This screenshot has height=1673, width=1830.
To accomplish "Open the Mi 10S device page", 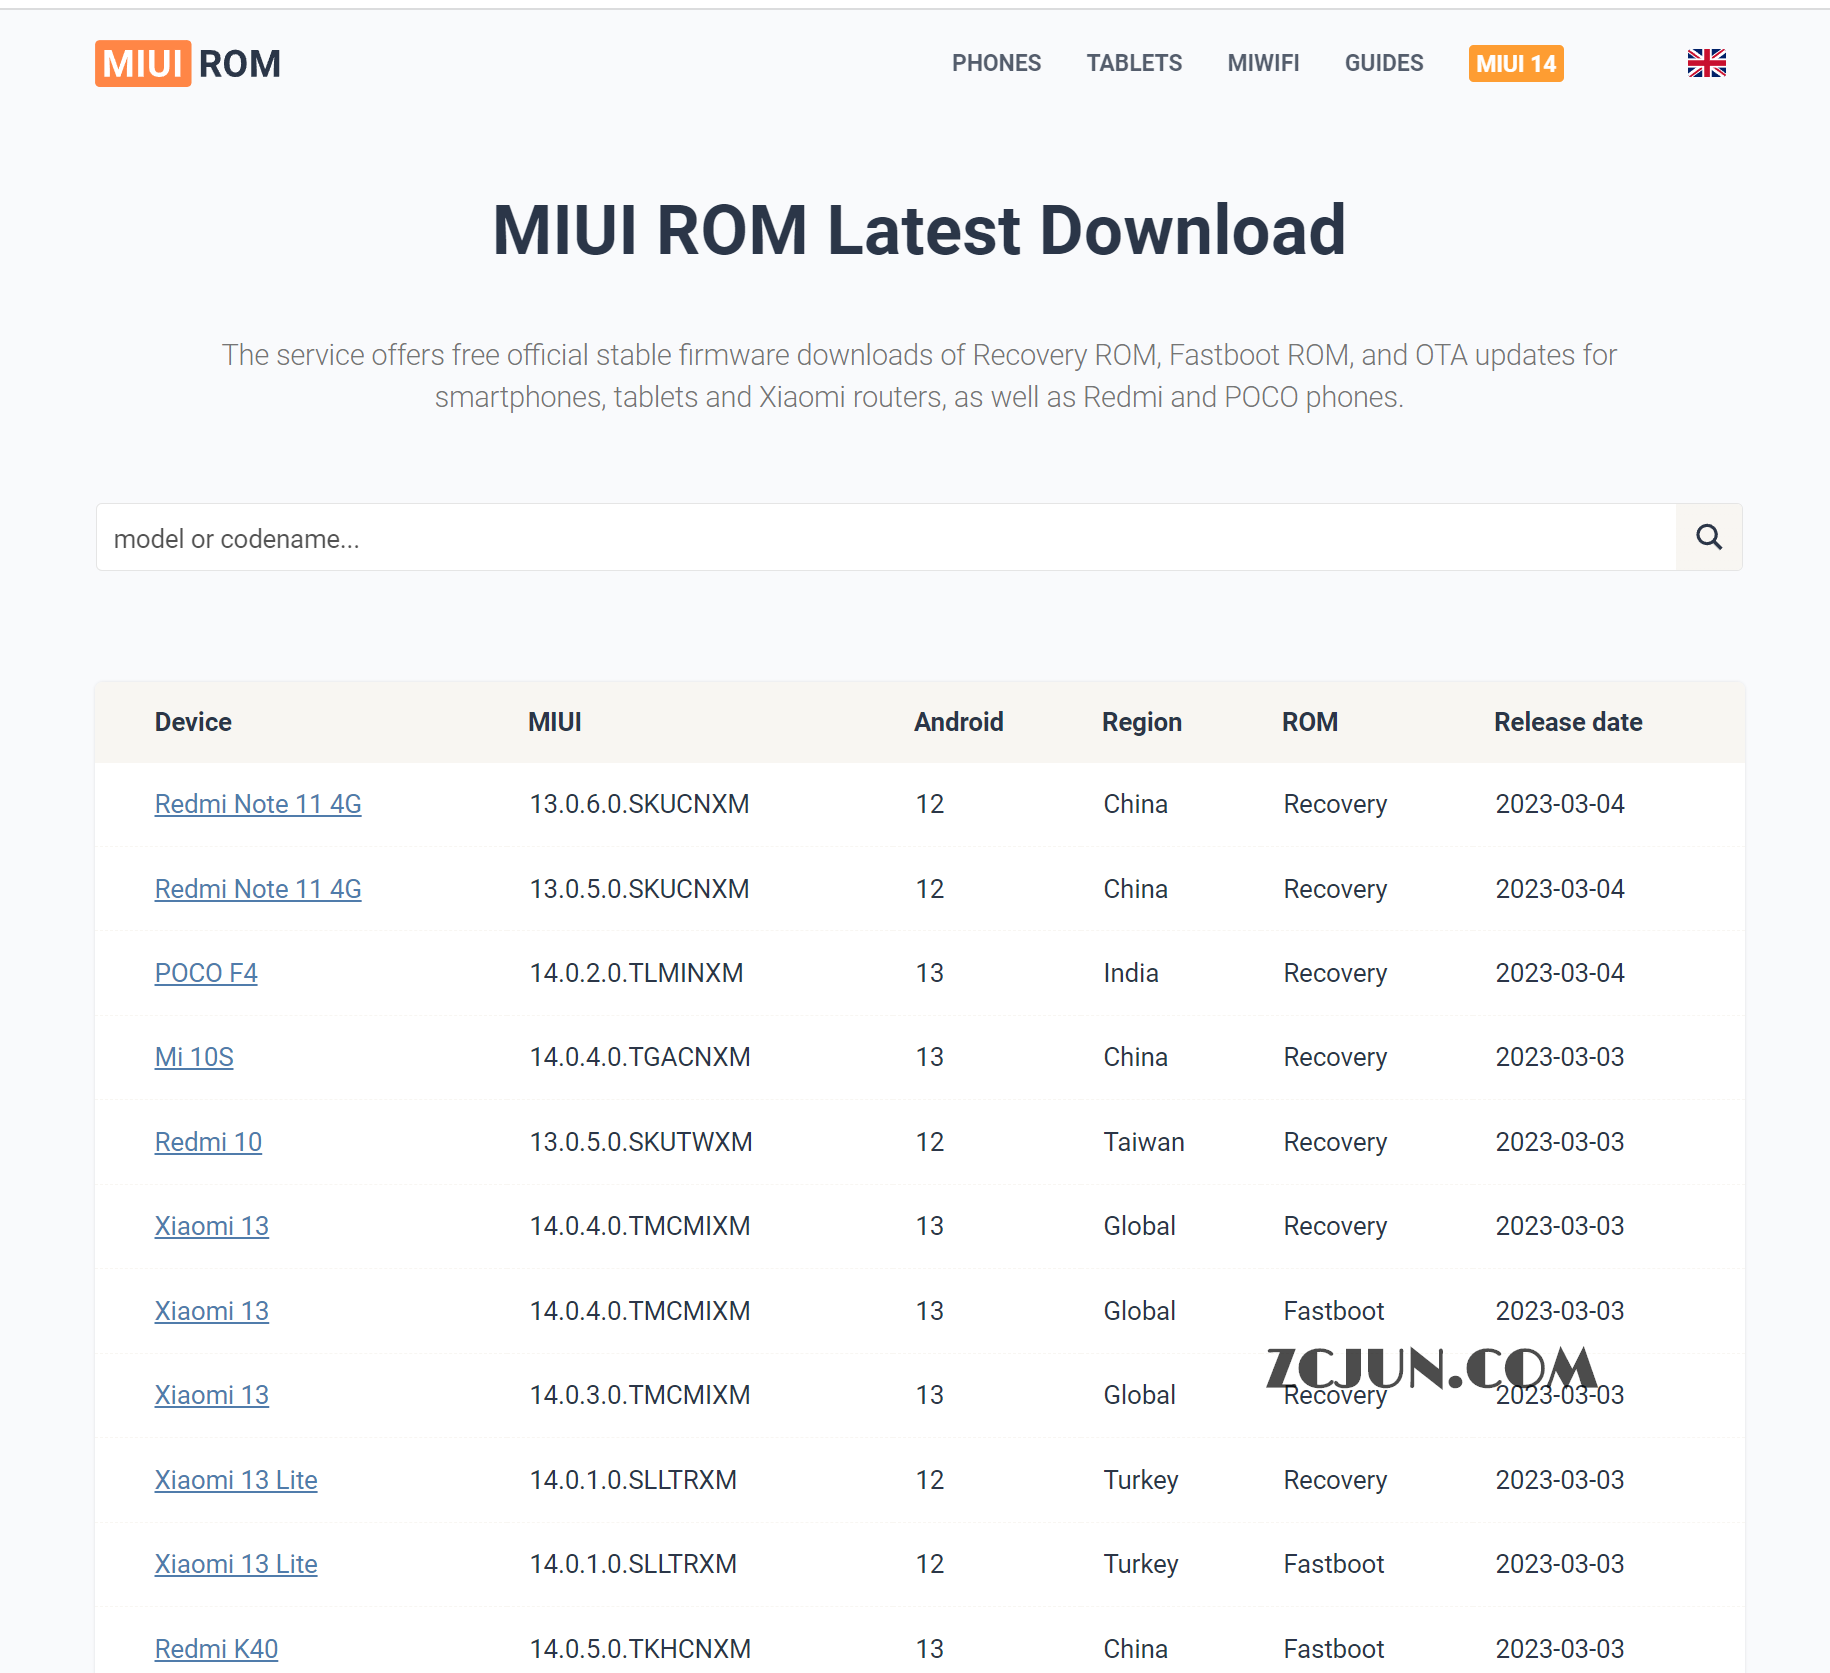I will (193, 1057).
